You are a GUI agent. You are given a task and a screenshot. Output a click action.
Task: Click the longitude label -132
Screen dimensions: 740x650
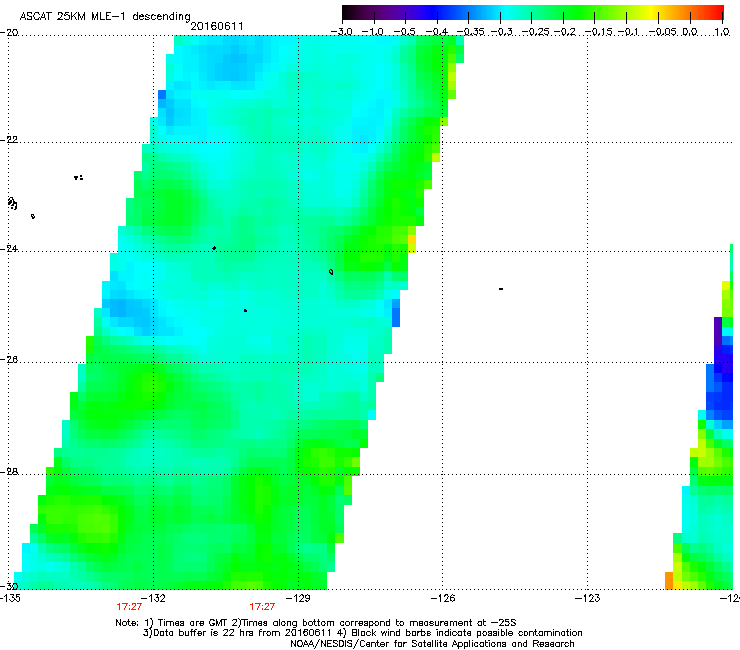click(x=153, y=598)
